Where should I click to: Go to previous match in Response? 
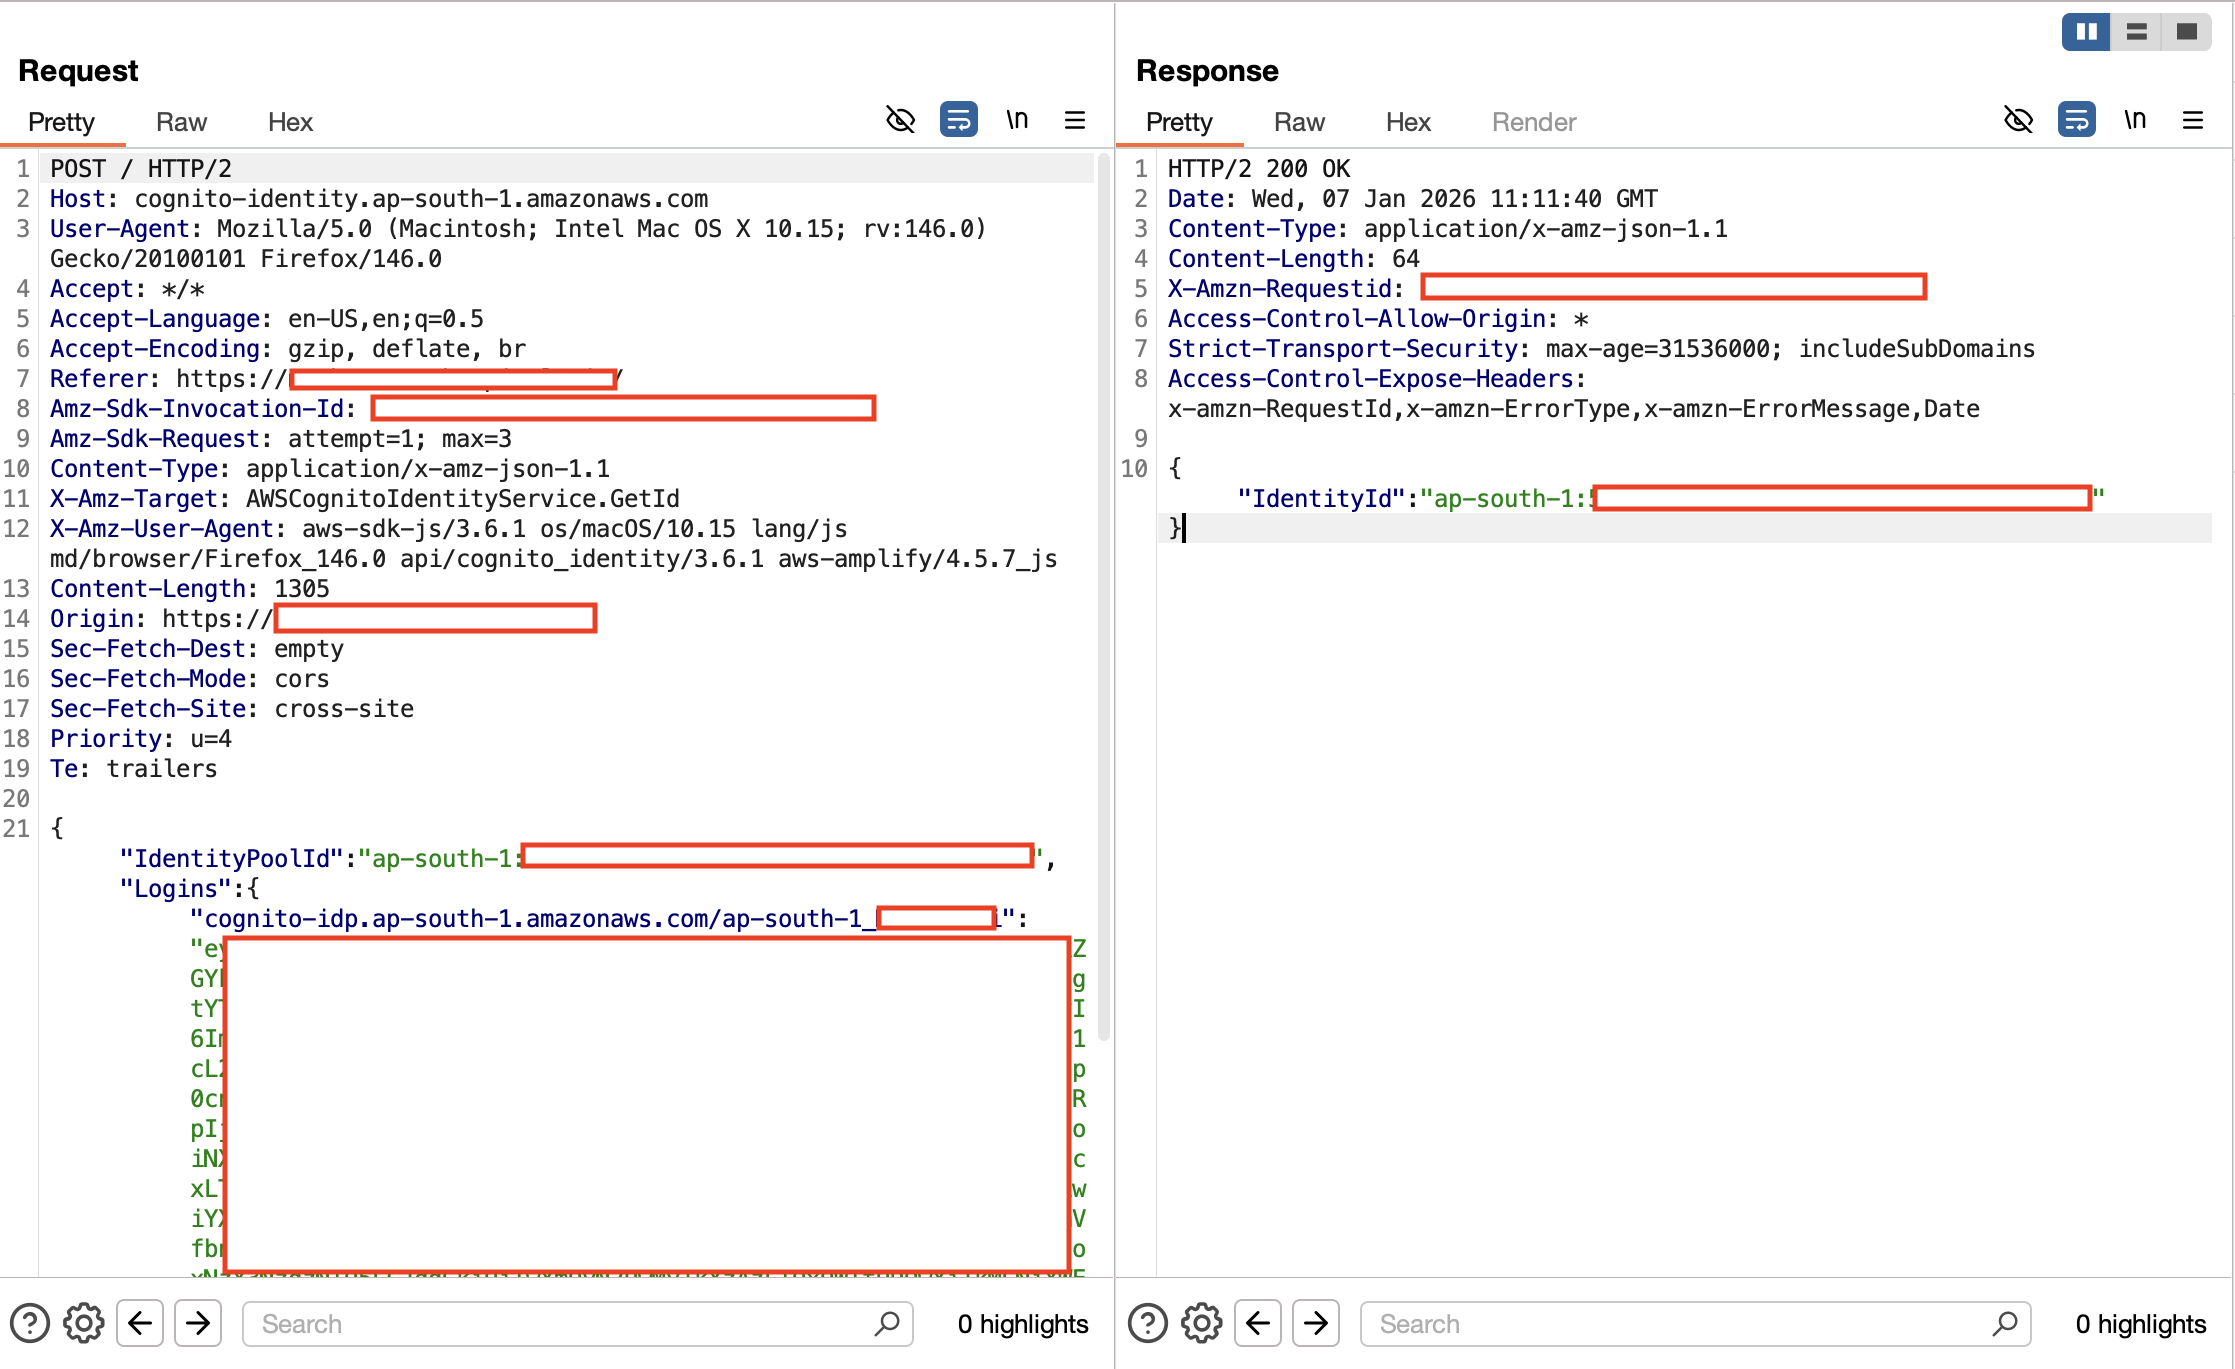[1258, 1323]
